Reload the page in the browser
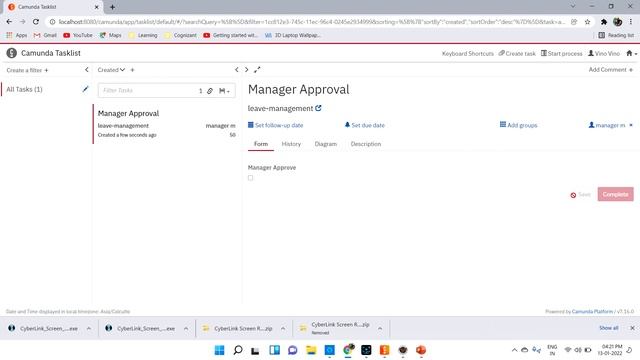 (x=36, y=22)
